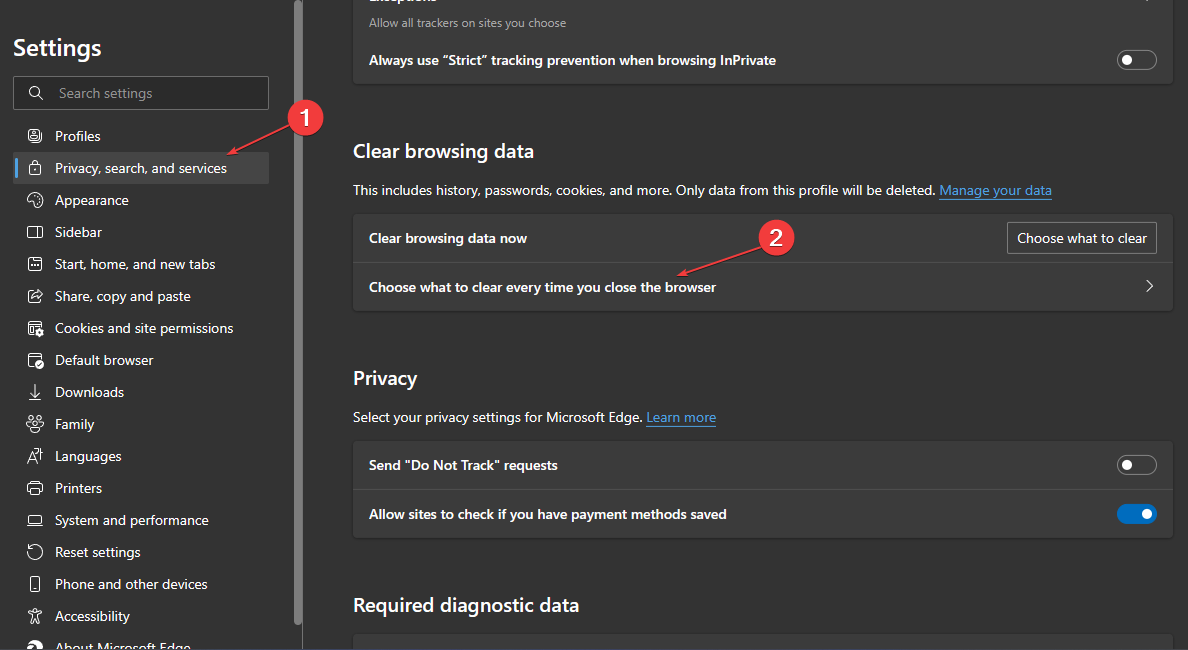The image size is (1188, 650).
Task: Enable Strict tracking prevention for InPrivate
Action: point(1136,60)
